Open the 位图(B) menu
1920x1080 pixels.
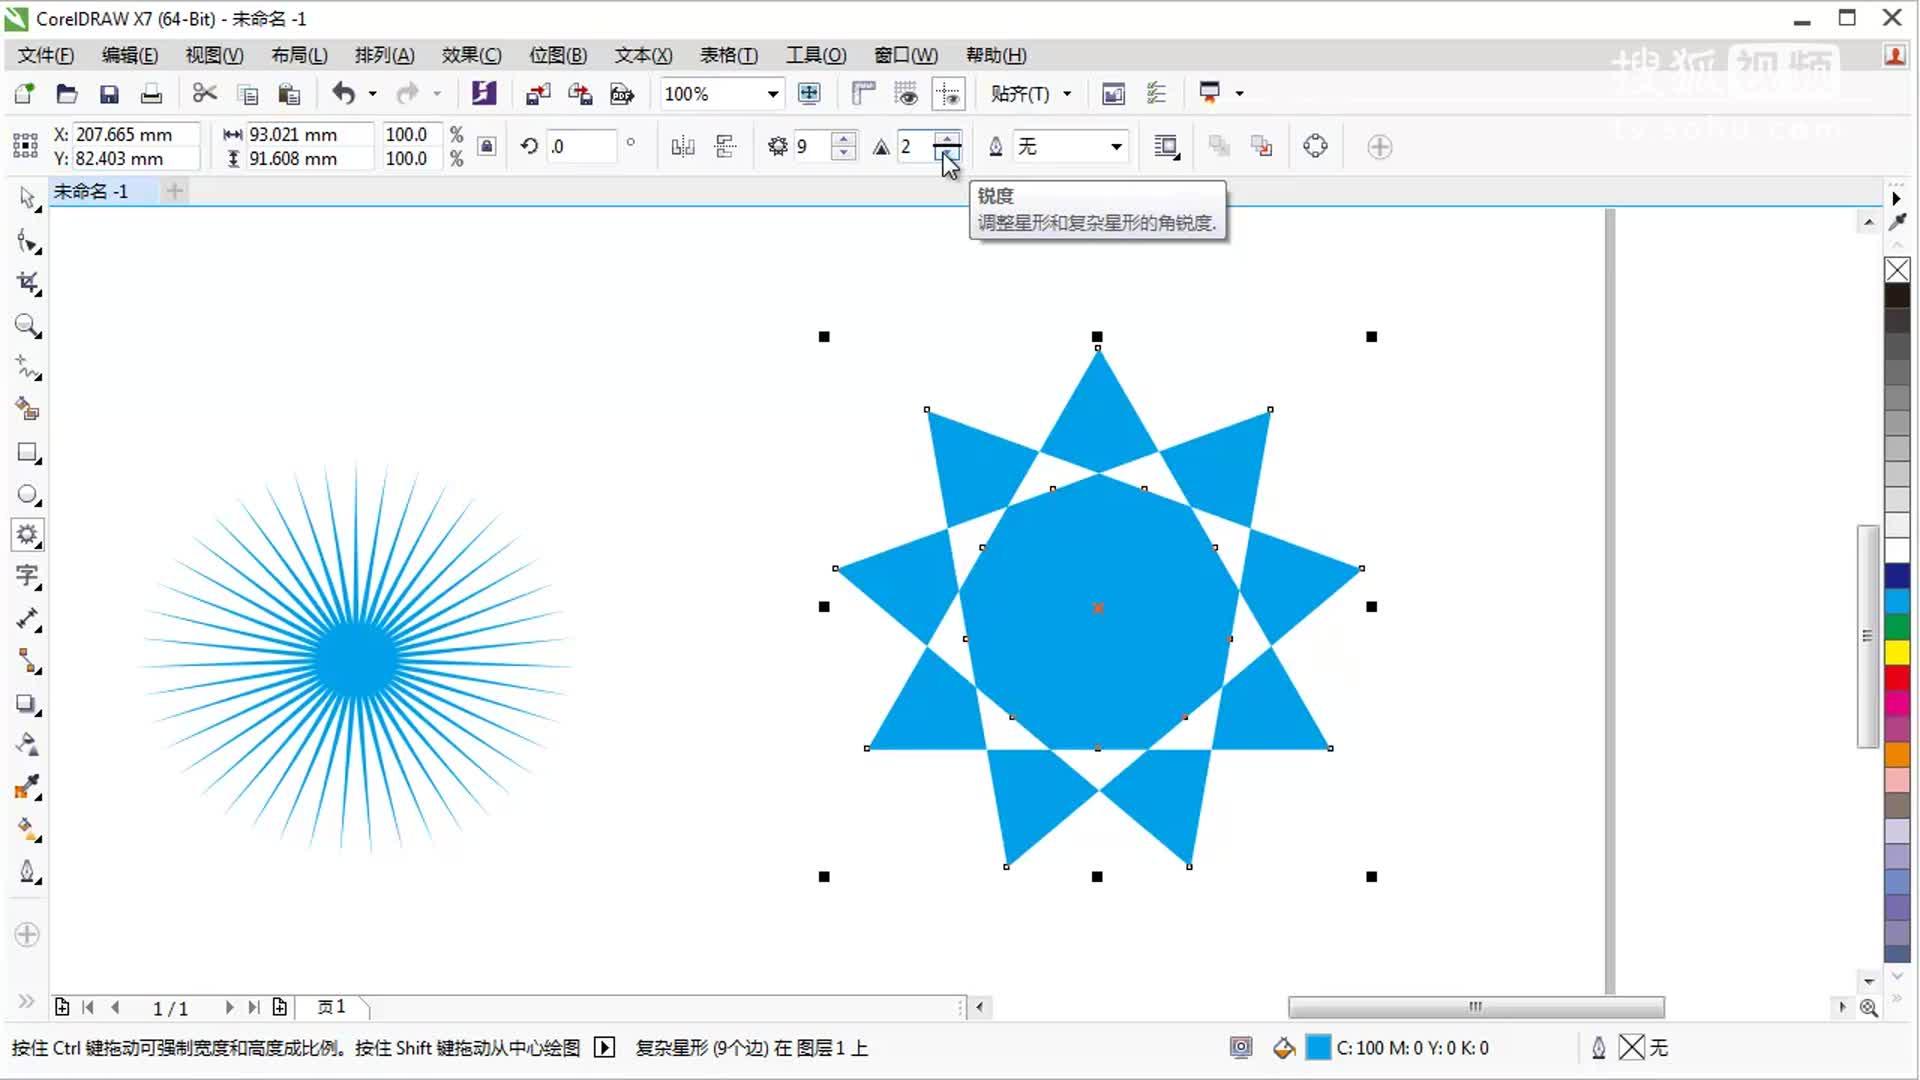coord(557,55)
